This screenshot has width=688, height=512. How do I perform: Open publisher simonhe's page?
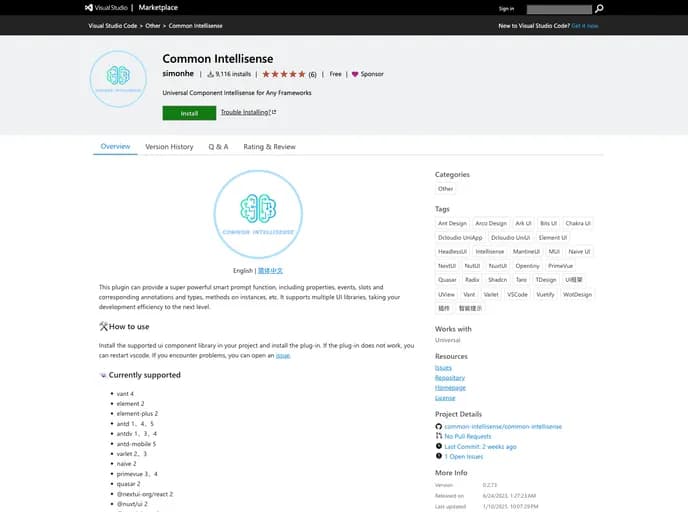pos(178,74)
